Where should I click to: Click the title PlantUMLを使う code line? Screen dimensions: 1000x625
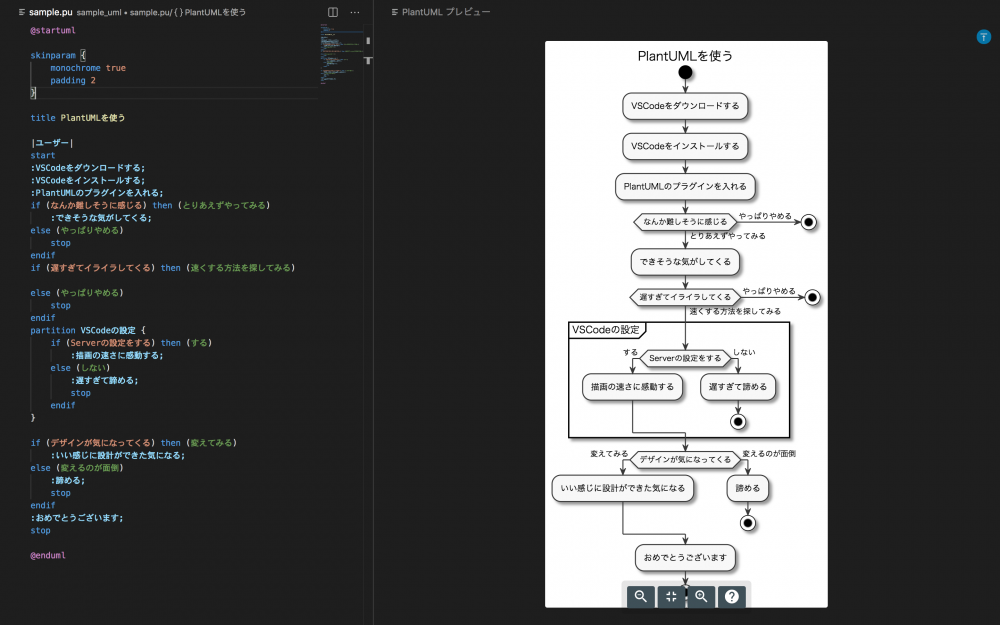point(77,118)
